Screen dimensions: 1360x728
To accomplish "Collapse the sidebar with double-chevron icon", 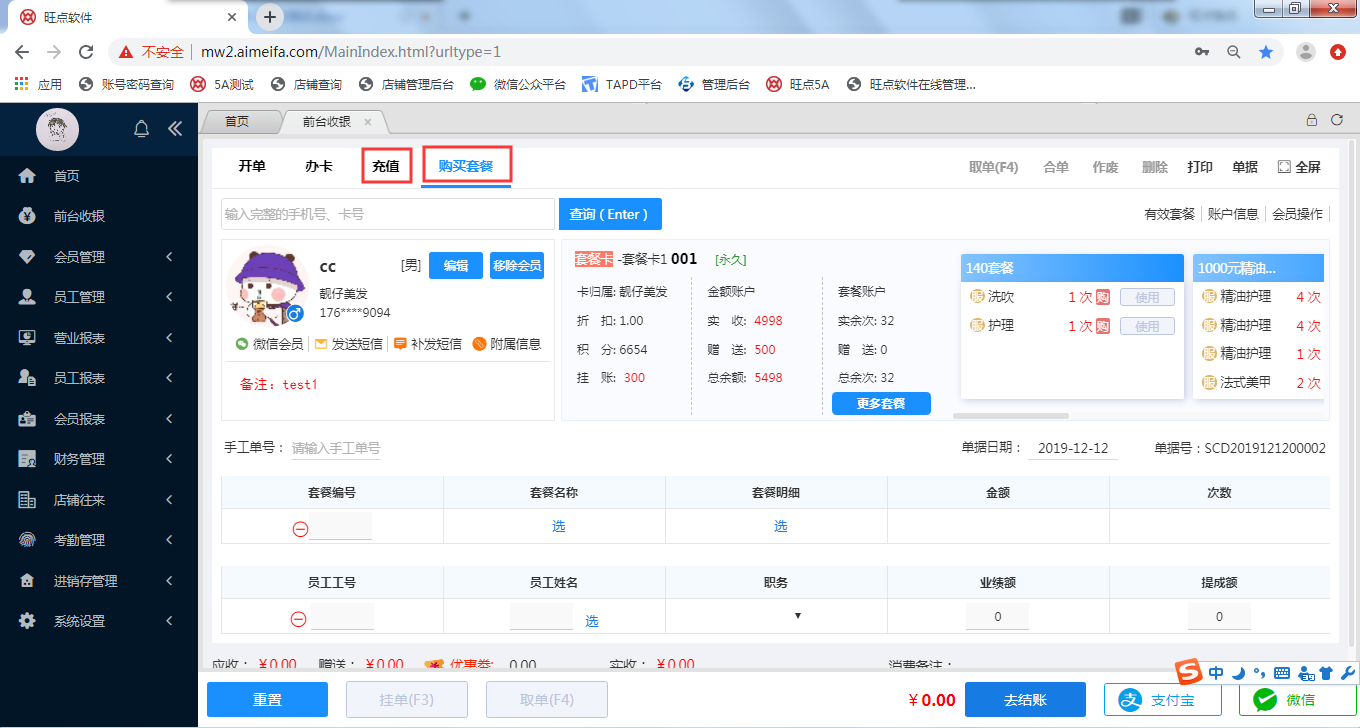I will pyautogui.click(x=175, y=128).
